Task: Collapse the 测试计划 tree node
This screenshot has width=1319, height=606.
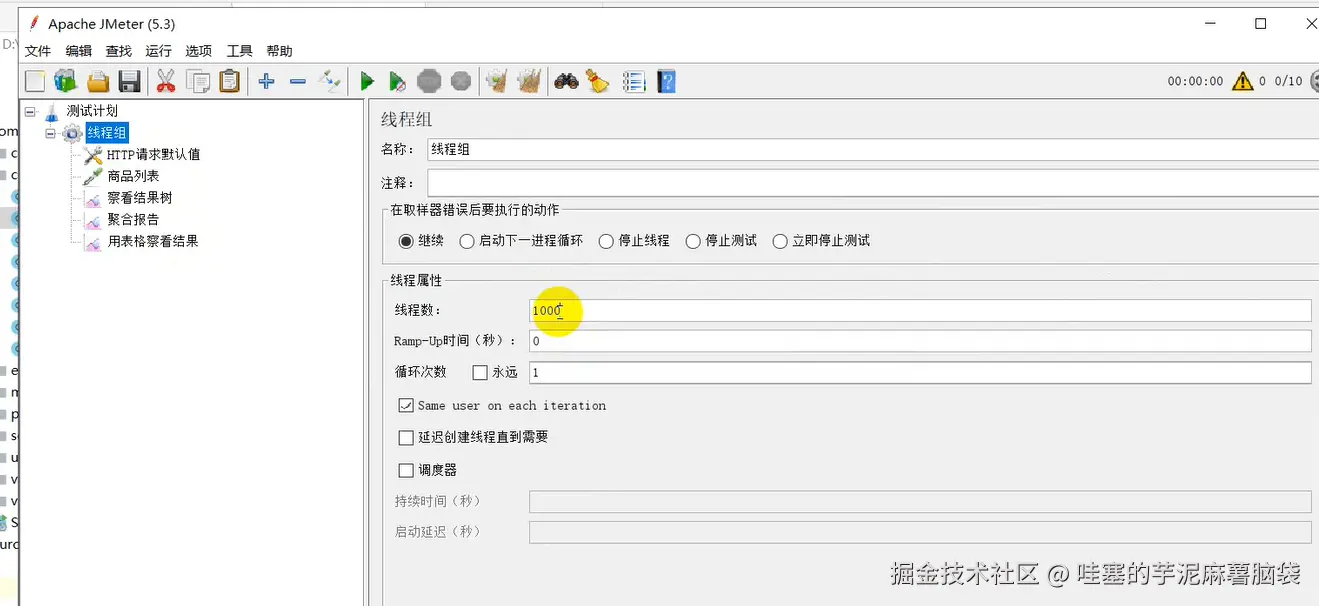Action: [30, 112]
